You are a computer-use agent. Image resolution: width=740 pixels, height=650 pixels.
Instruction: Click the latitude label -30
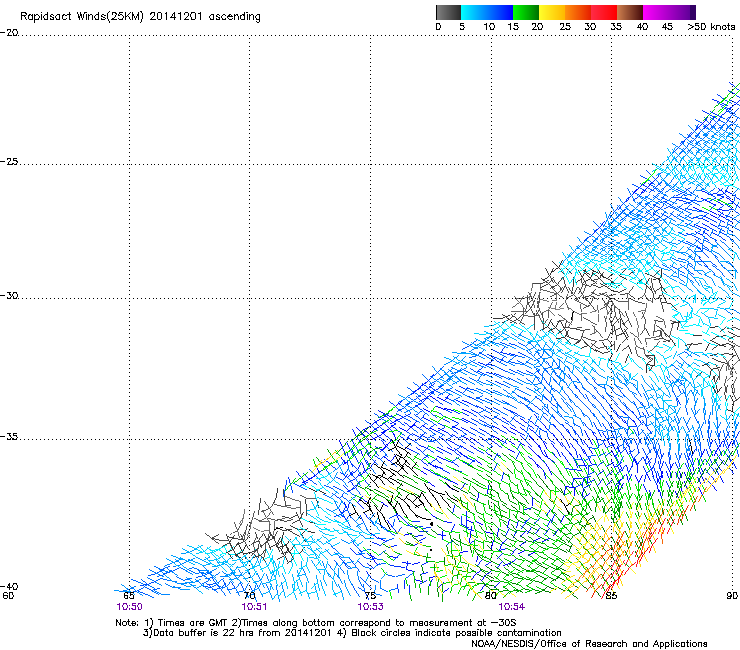[x=9, y=295]
